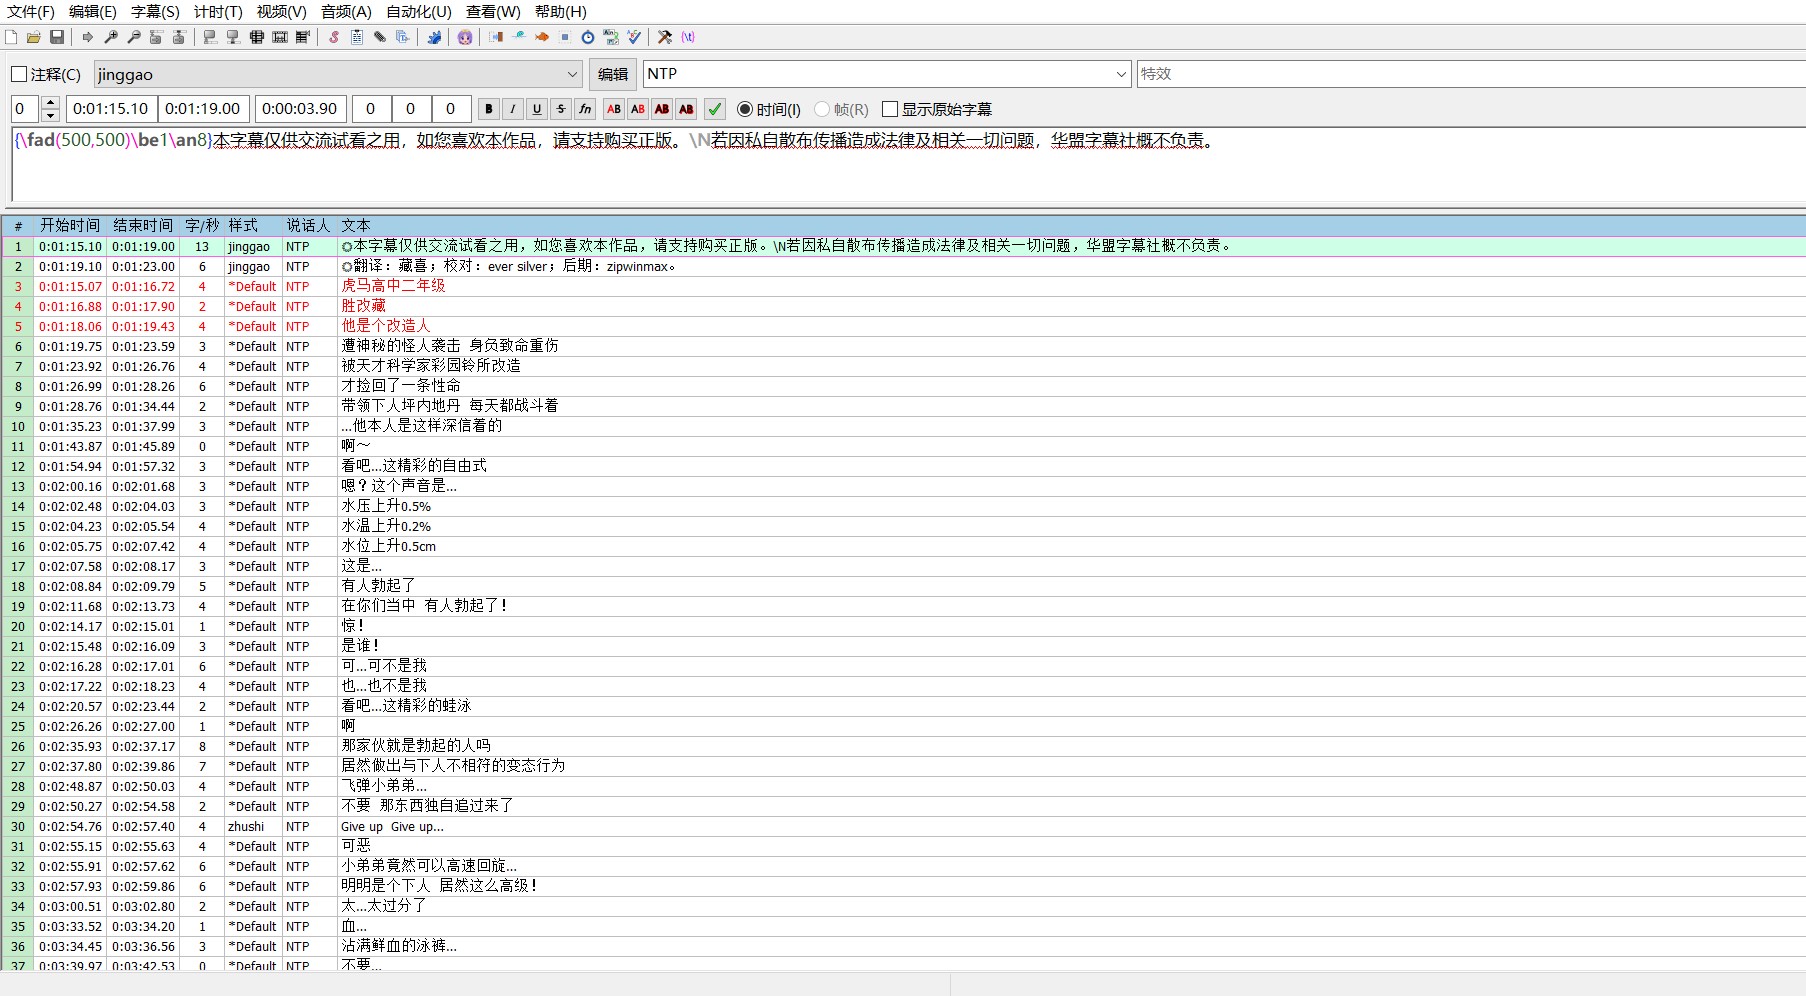Open the Fonts Collector icon
The height and width of the screenshot is (996, 1806).
(x=403, y=37)
